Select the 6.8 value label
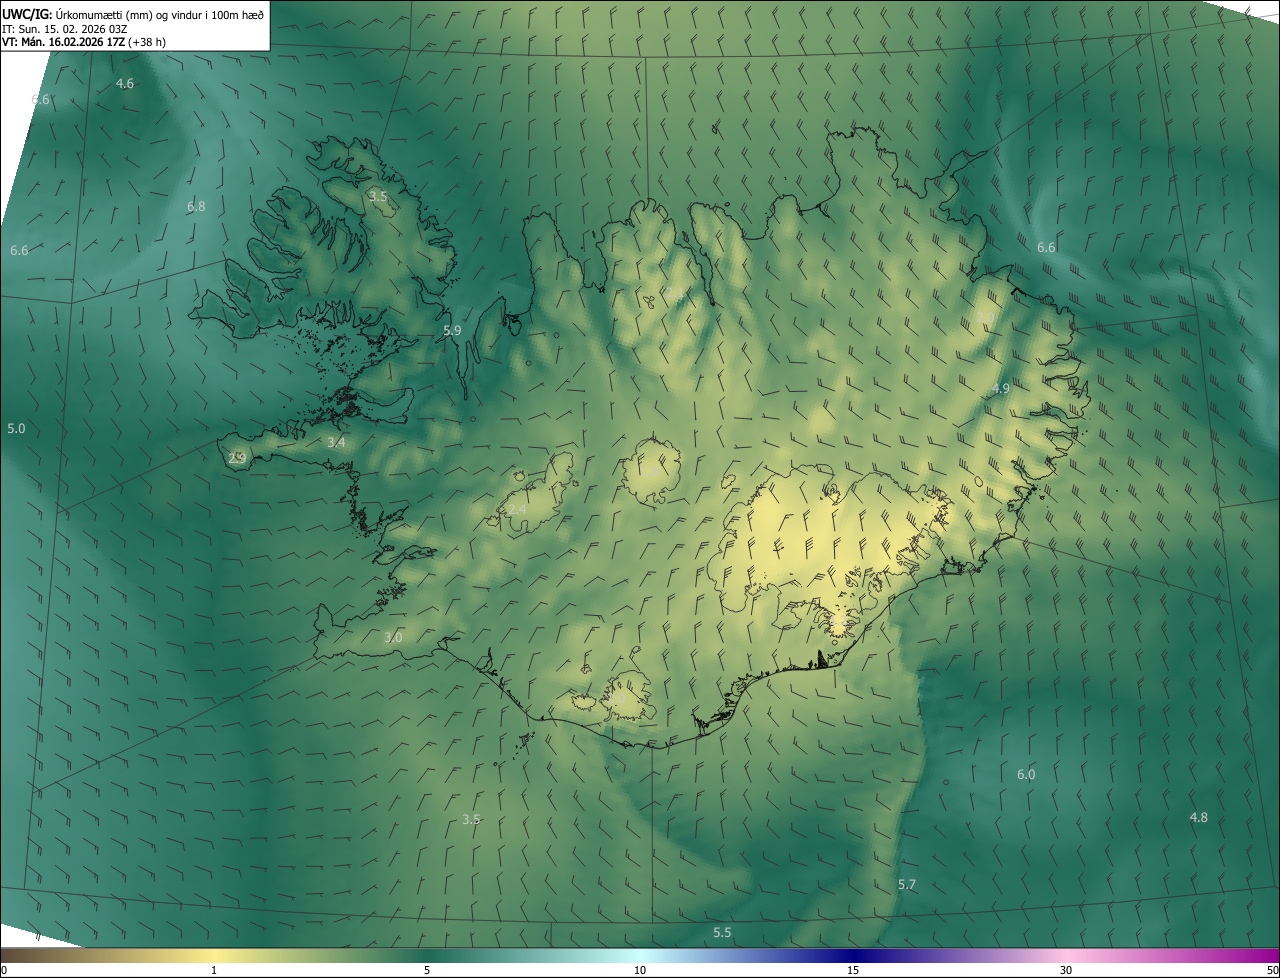Viewport: 1280px width, 978px height. (196, 207)
